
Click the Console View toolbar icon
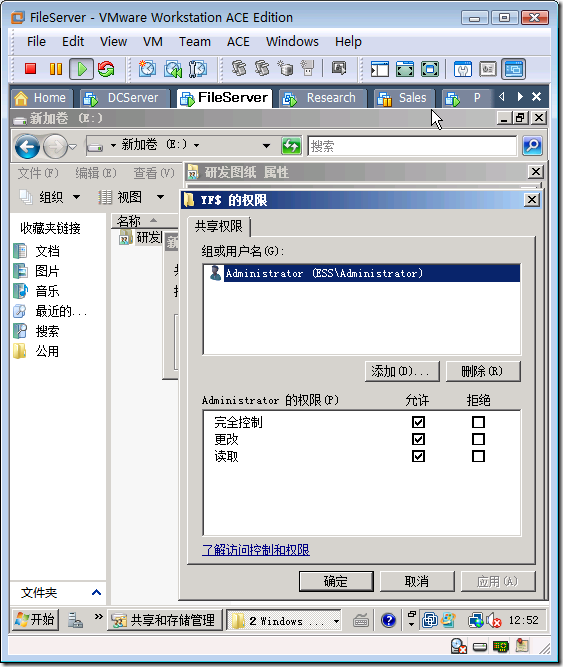click(513, 69)
